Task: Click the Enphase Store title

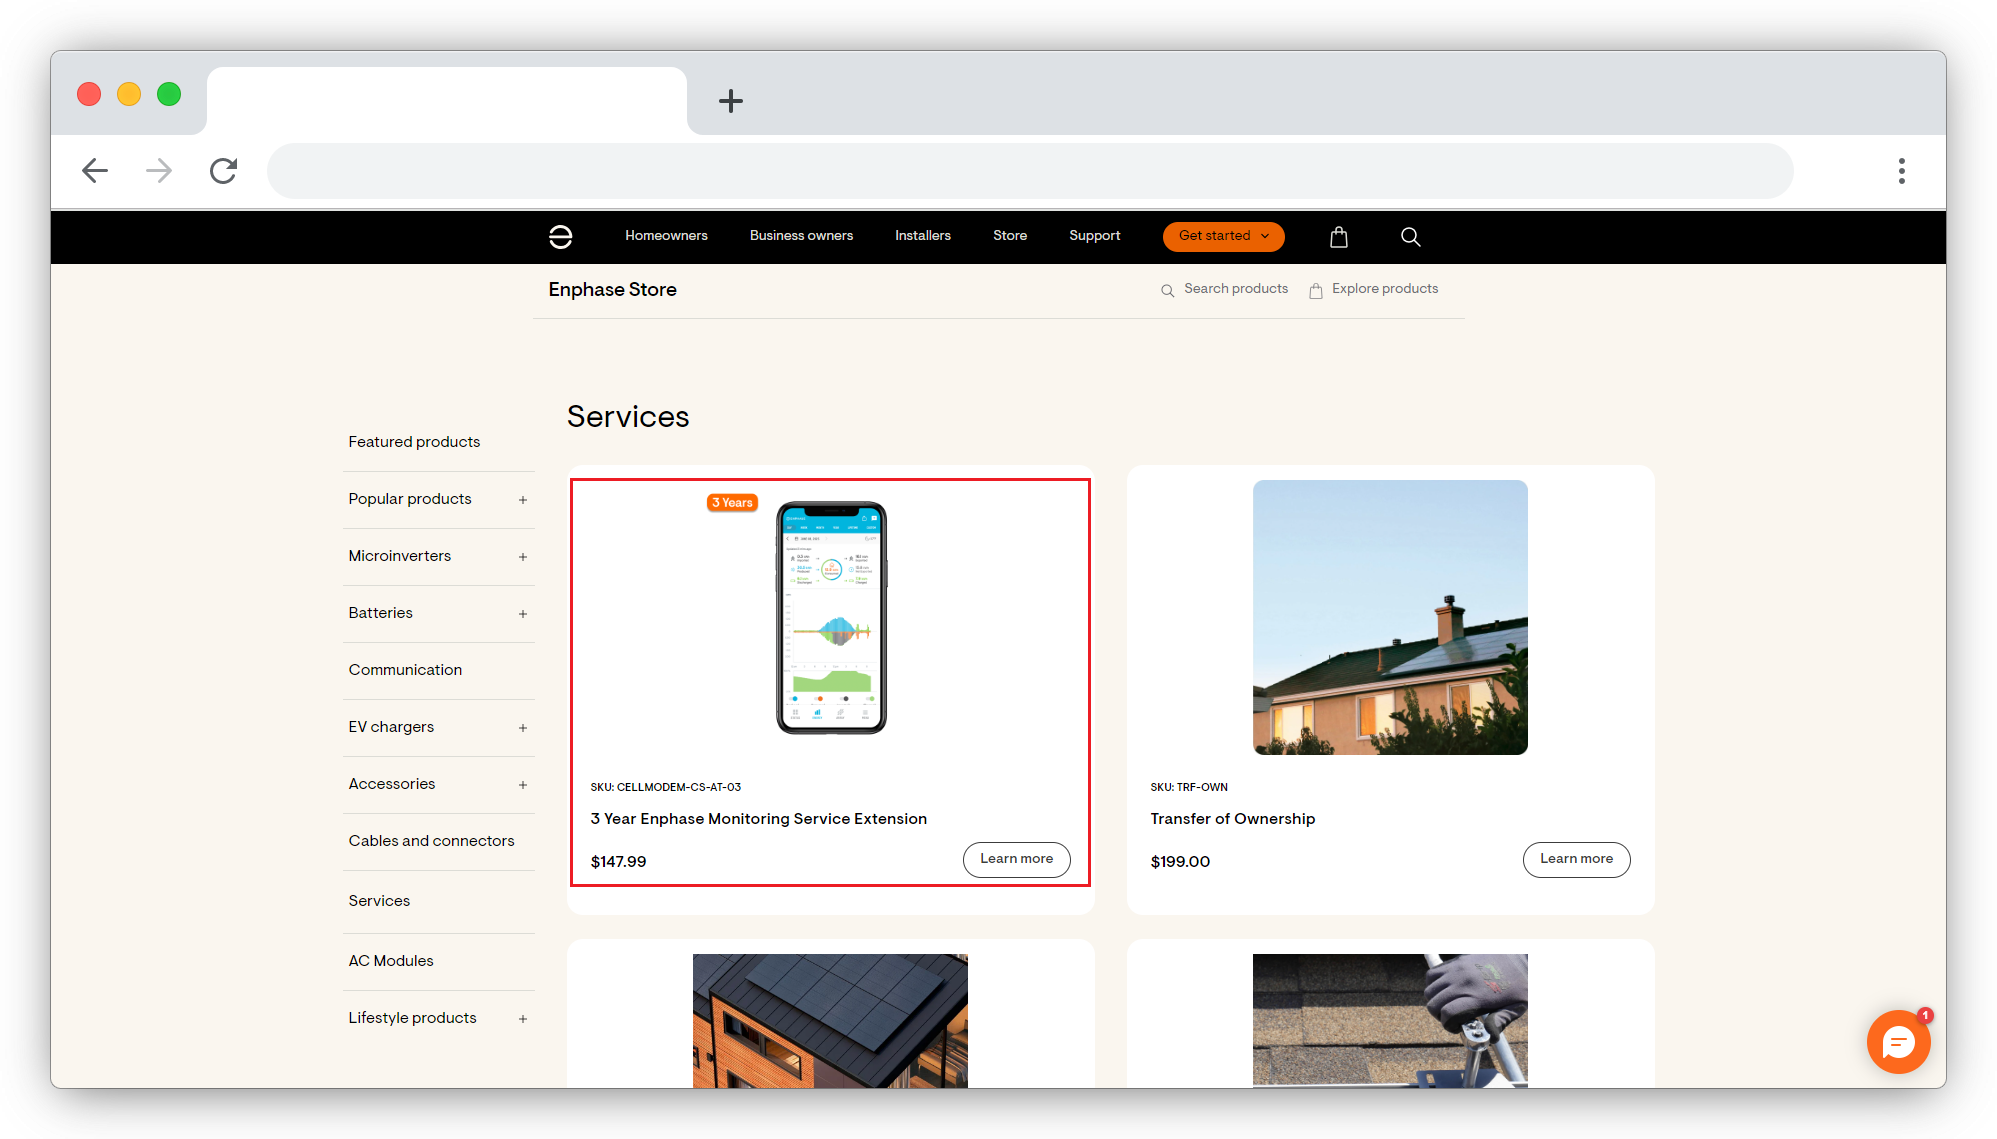Action: pyautogui.click(x=612, y=290)
